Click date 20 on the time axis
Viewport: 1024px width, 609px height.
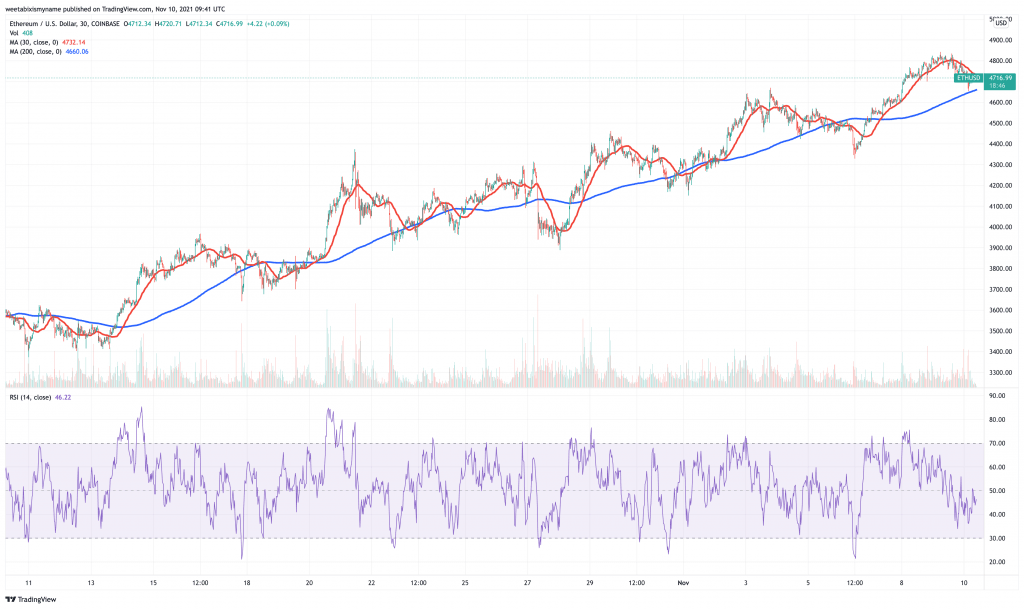click(310, 583)
